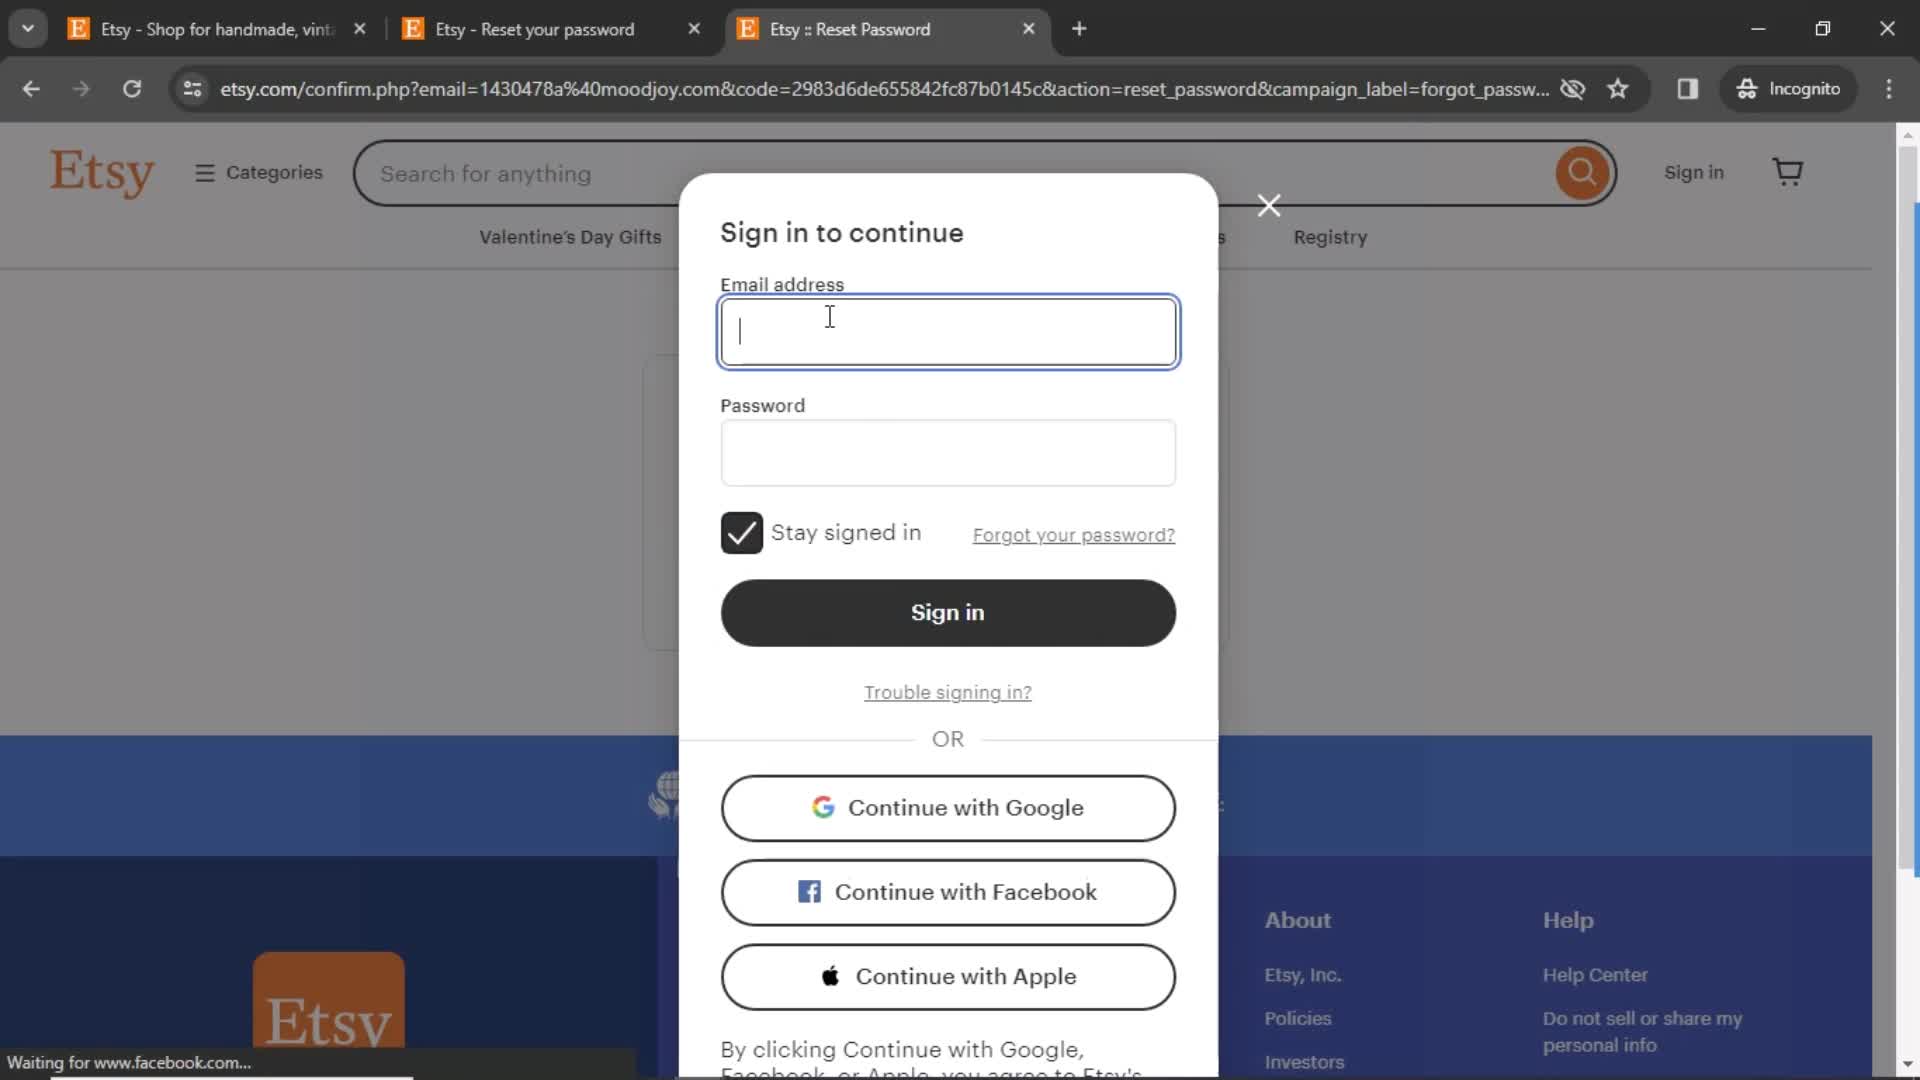Toggle the Stay signed in checkbox
The height and width of the screenshot is (1080, 1920).
[x=742, y=533]
